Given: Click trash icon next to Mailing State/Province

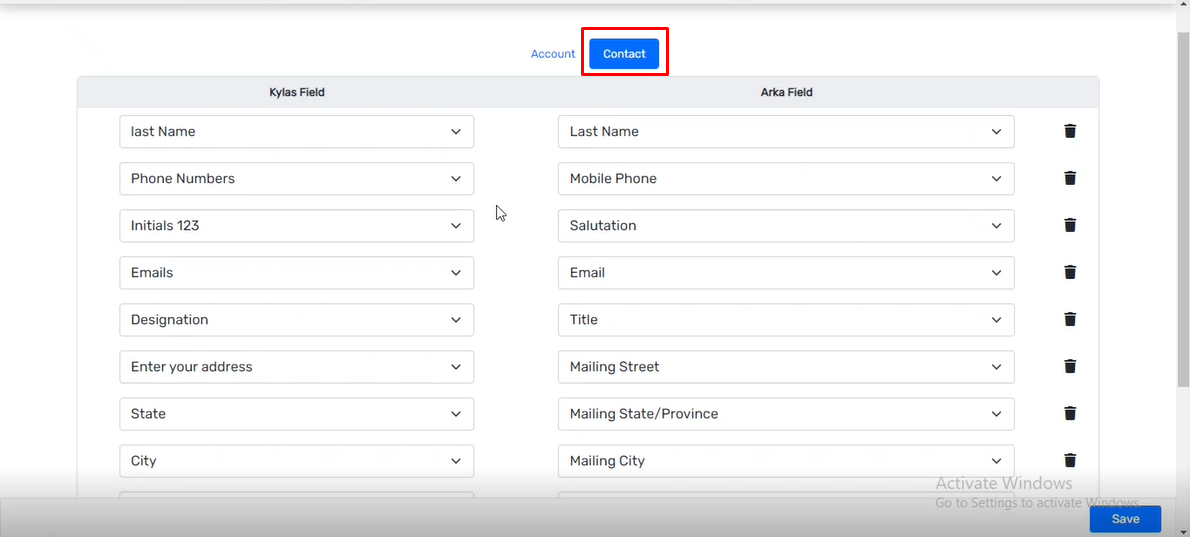Looking at the screenshot, I should pyautogui.click(x=1070, y=413).
